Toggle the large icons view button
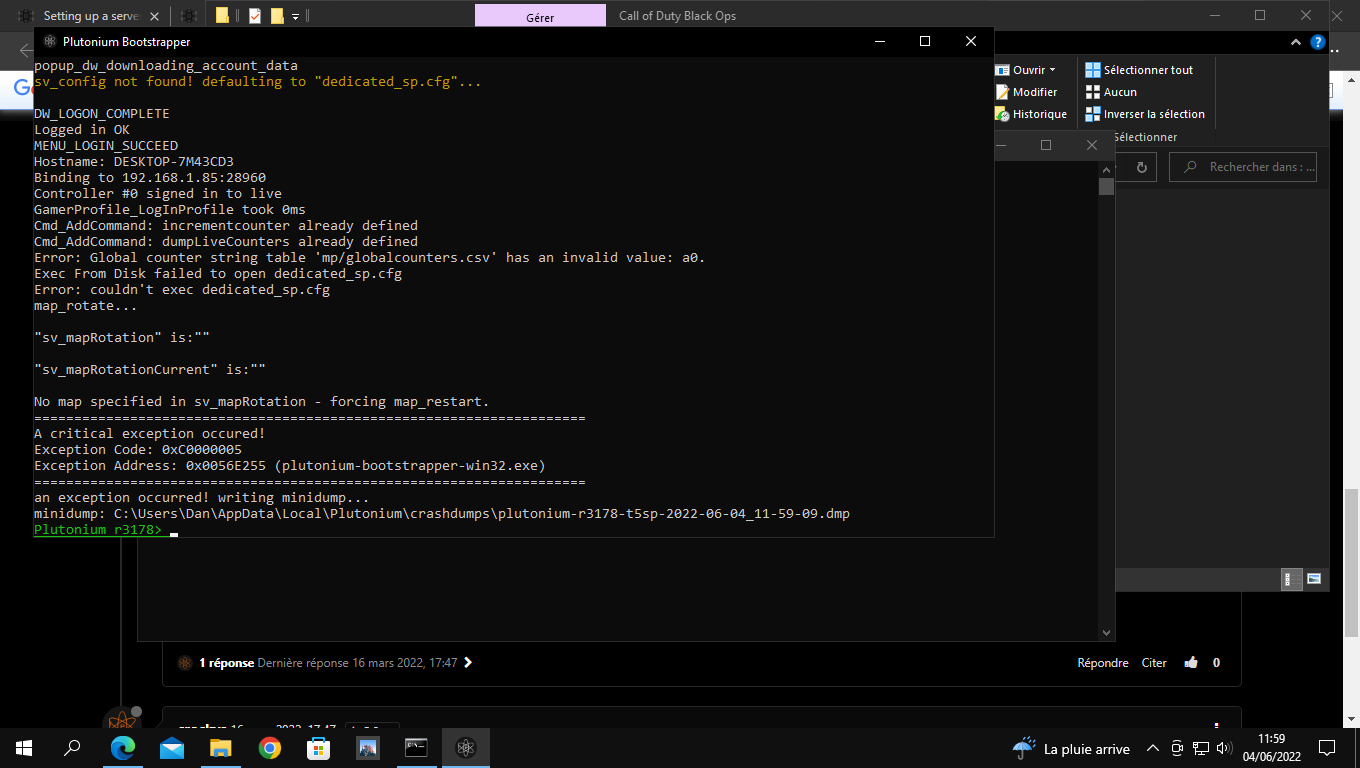 pyautogui.click(x=1314, y=579)
